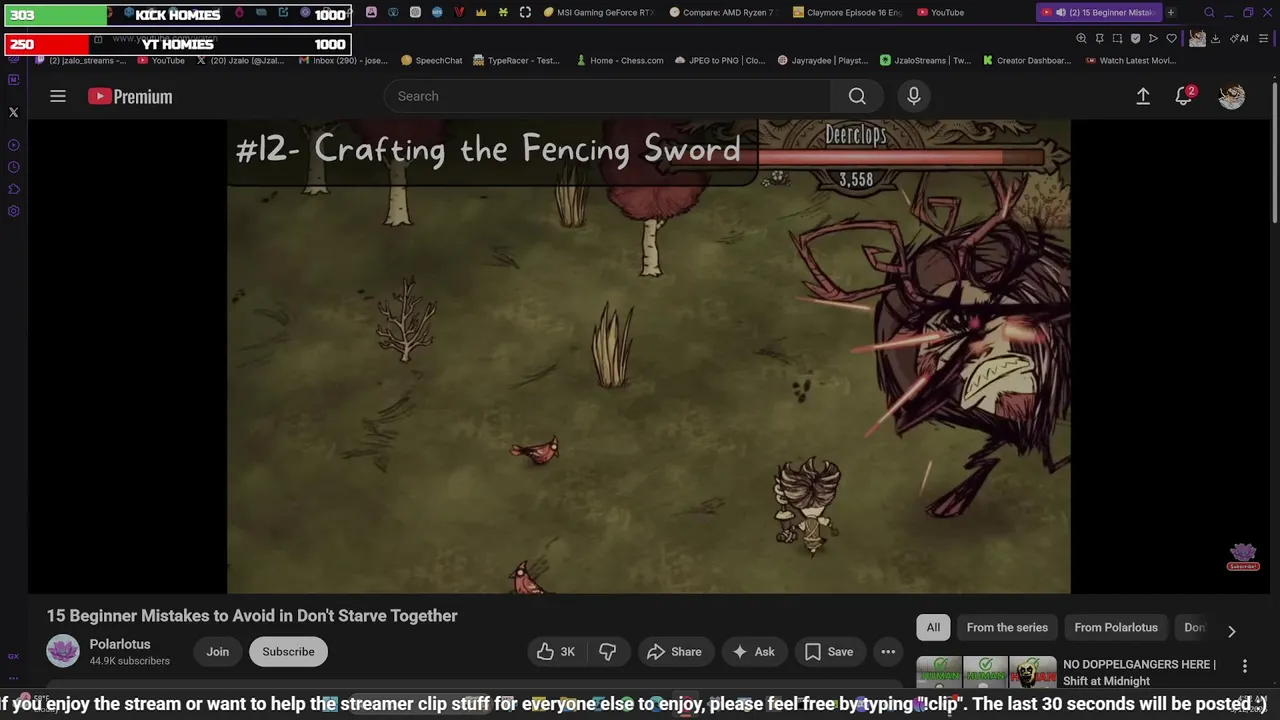Click the page vertical scrollbar
Image resolution: width=1280 pixels, height=720 pixels.
(1275, 150)
